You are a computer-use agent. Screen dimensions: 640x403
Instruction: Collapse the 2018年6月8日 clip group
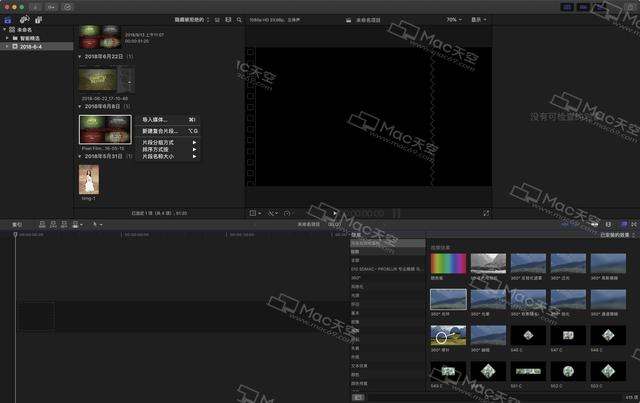[80, 106]
